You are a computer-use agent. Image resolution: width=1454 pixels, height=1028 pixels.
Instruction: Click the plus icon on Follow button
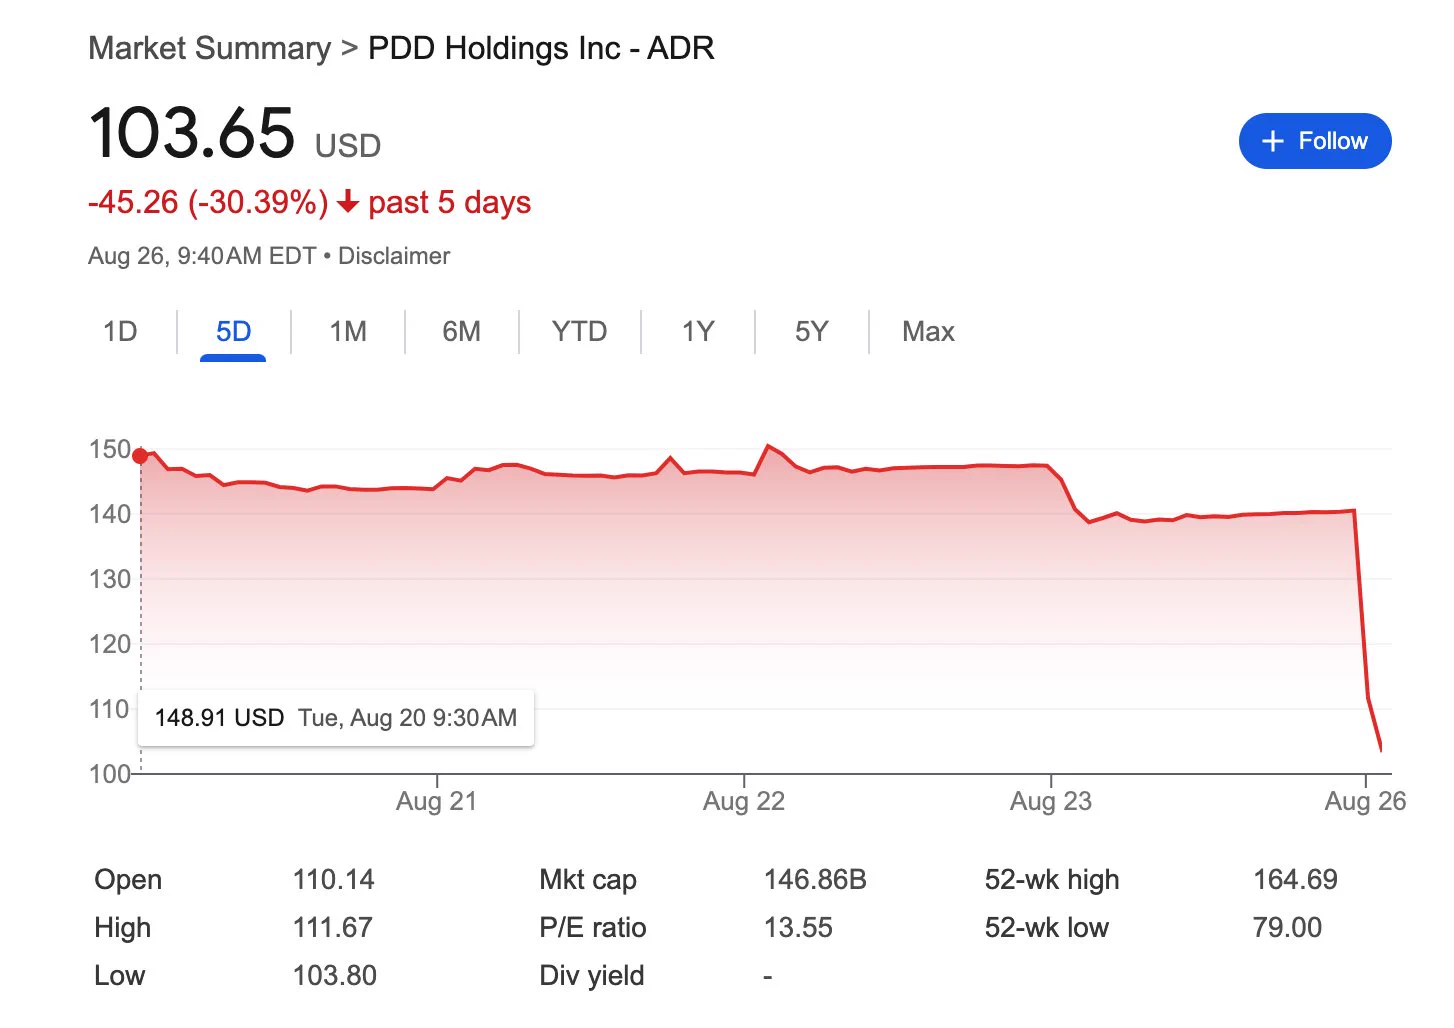pos(1272,141)
